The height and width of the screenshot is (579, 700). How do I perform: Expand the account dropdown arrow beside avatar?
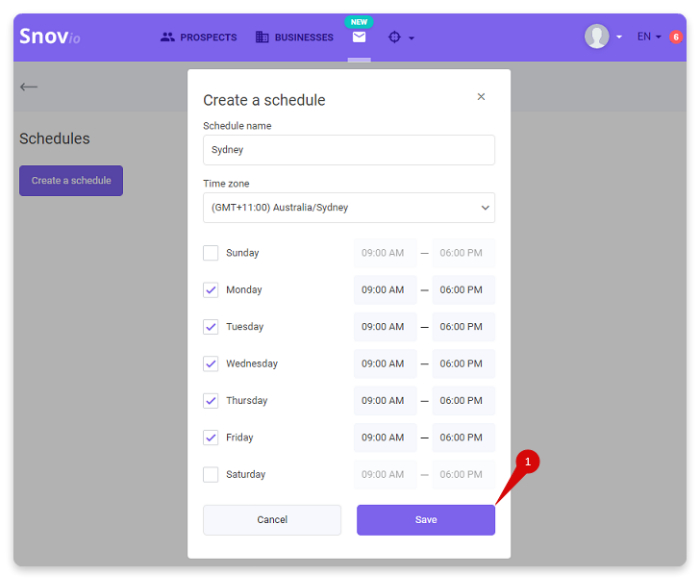(619, 37)
